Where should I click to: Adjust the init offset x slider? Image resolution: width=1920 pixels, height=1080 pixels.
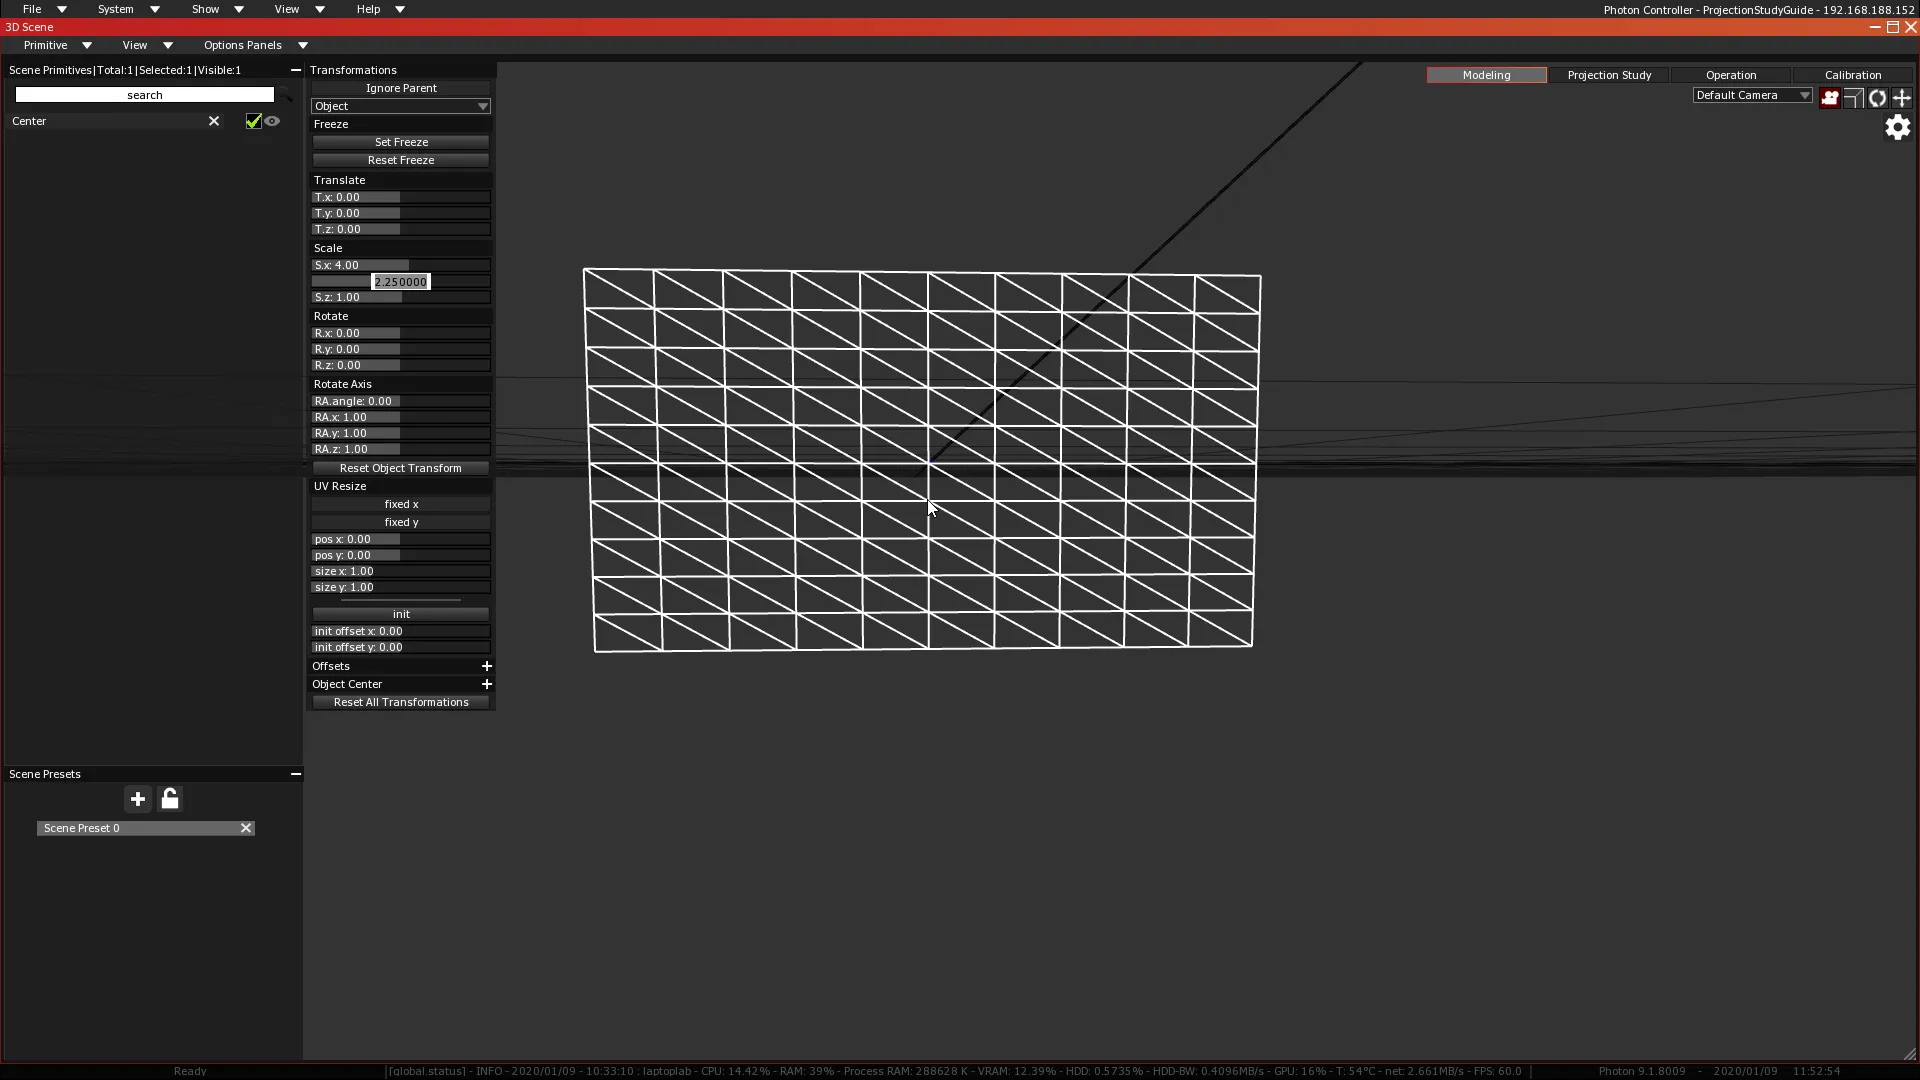tap(401, 631)
